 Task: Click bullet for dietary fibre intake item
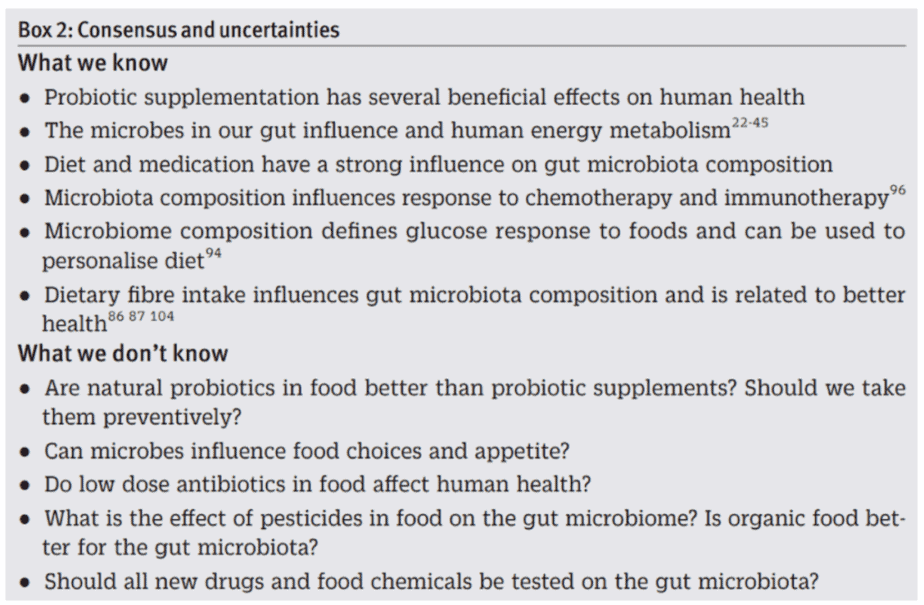[25, 296]
